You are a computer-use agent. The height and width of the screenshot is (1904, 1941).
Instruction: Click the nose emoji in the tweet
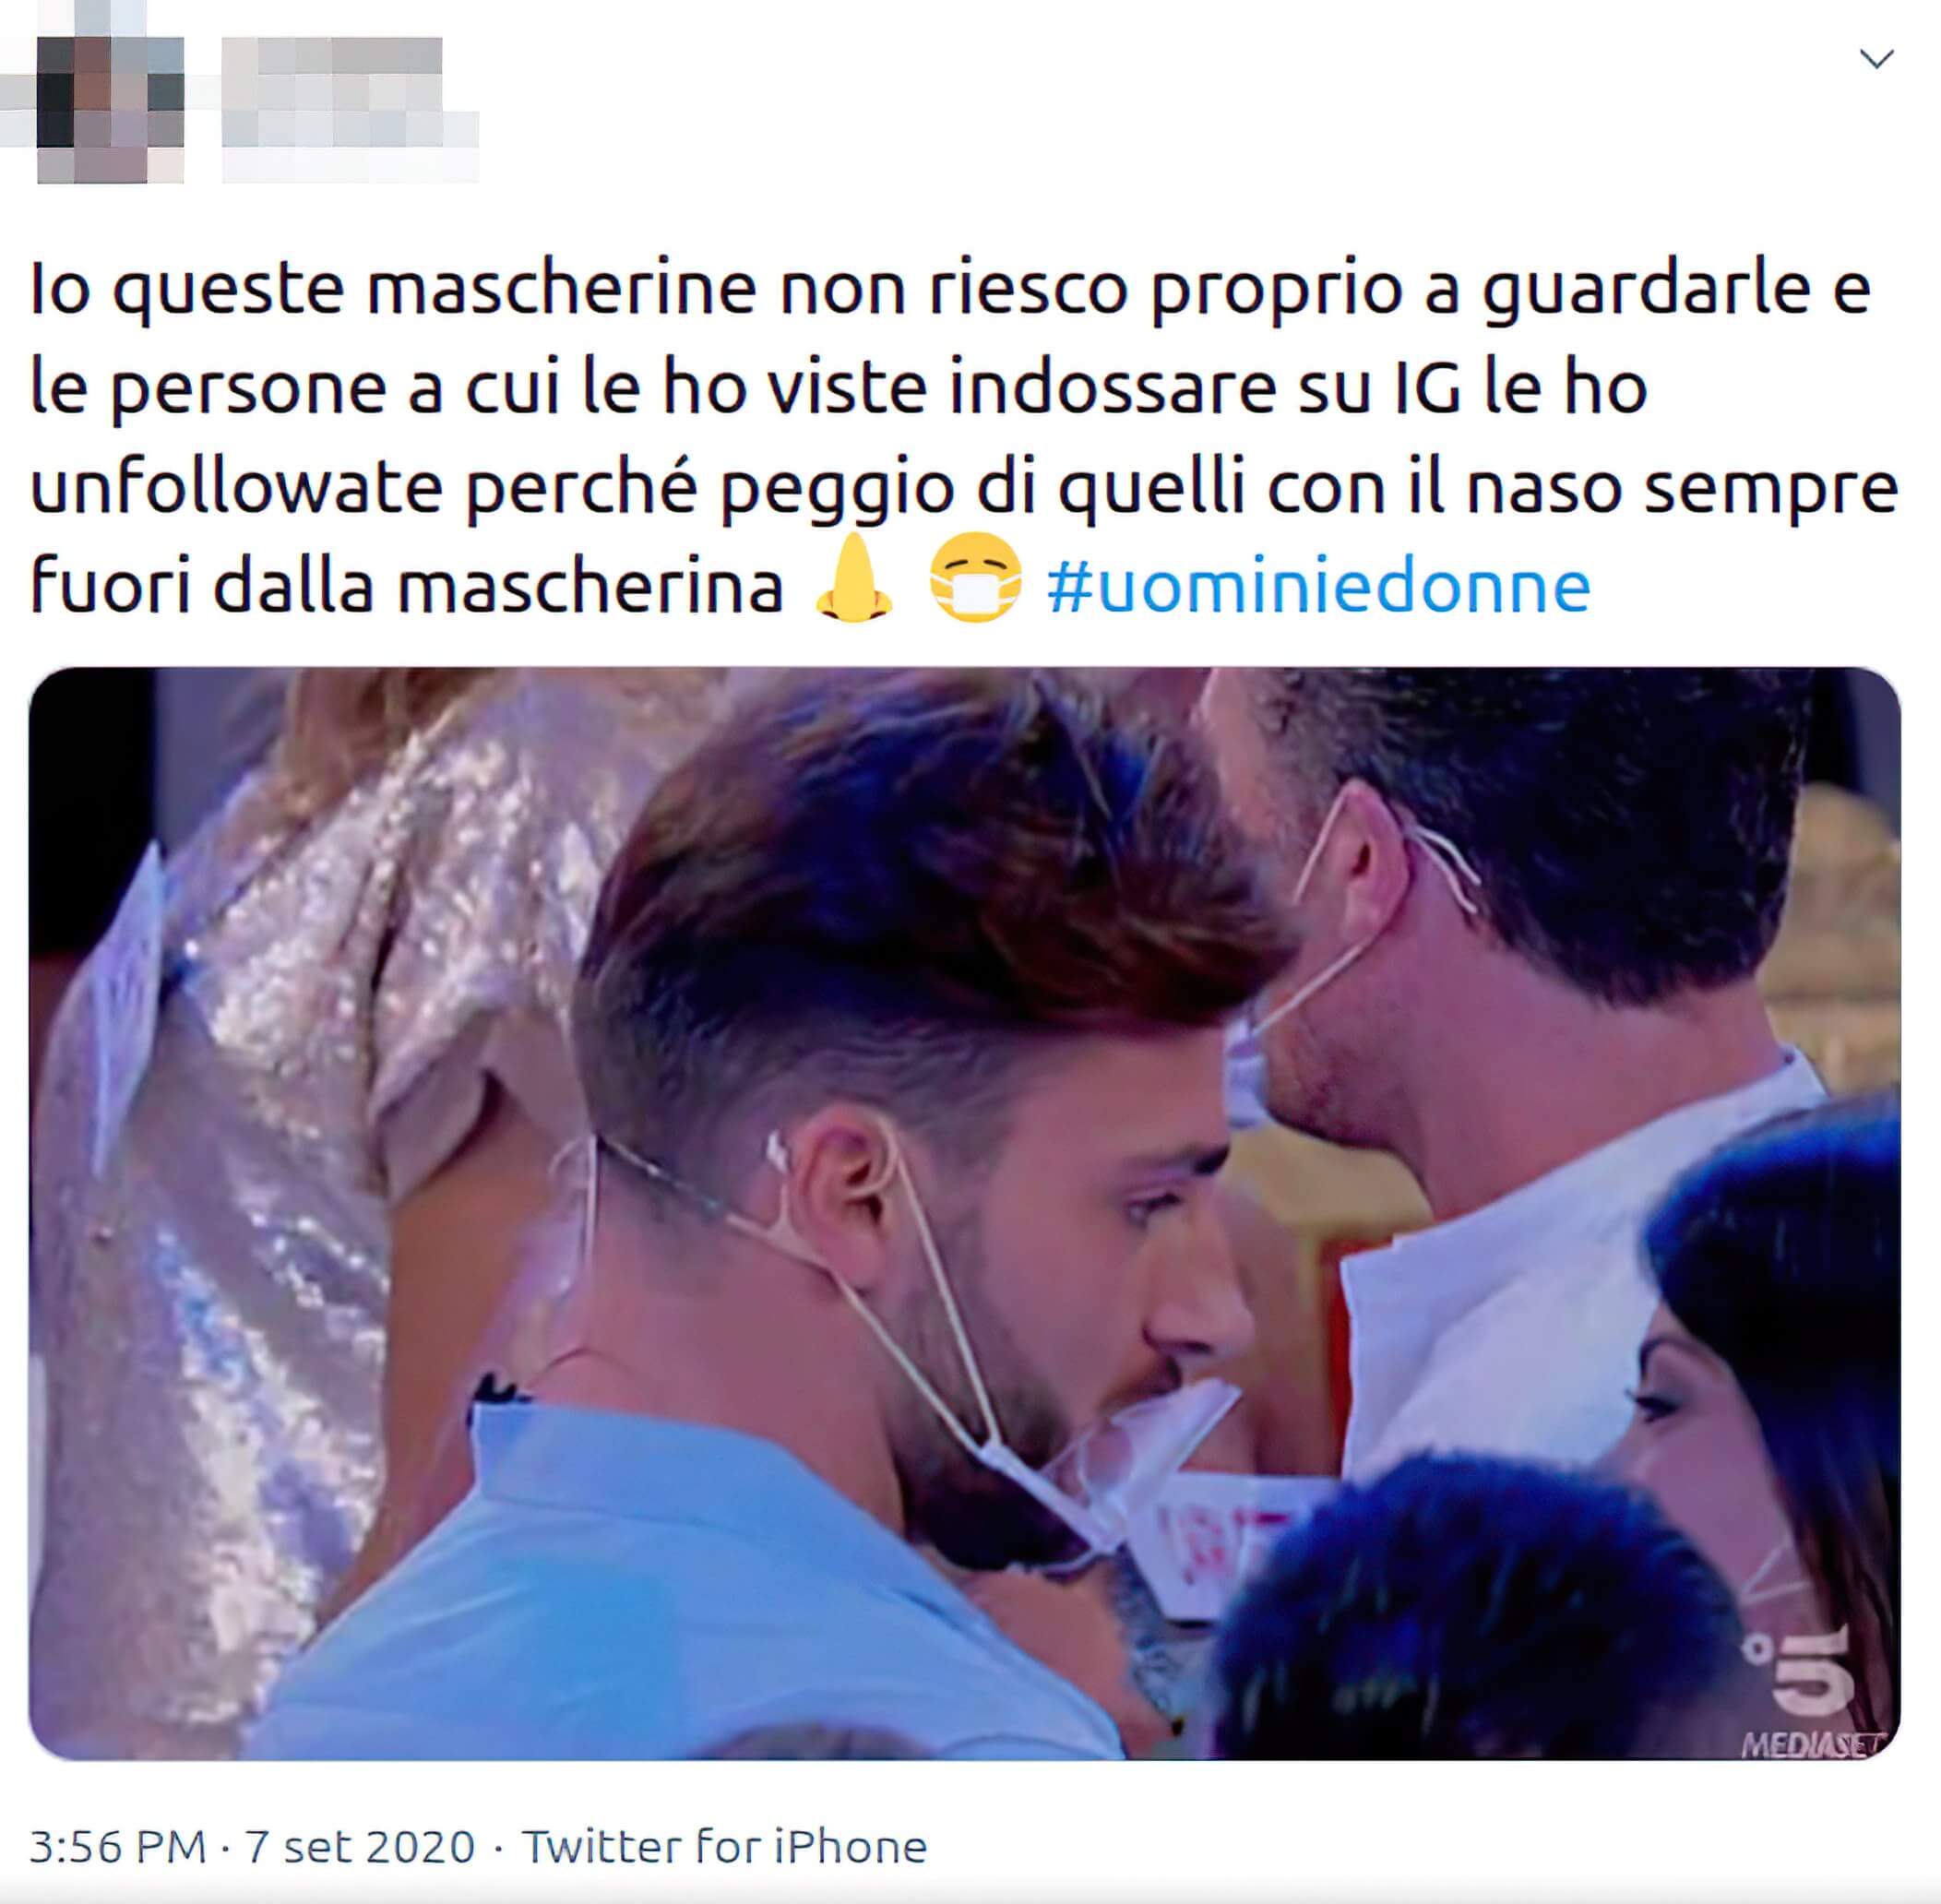(853, 578)
